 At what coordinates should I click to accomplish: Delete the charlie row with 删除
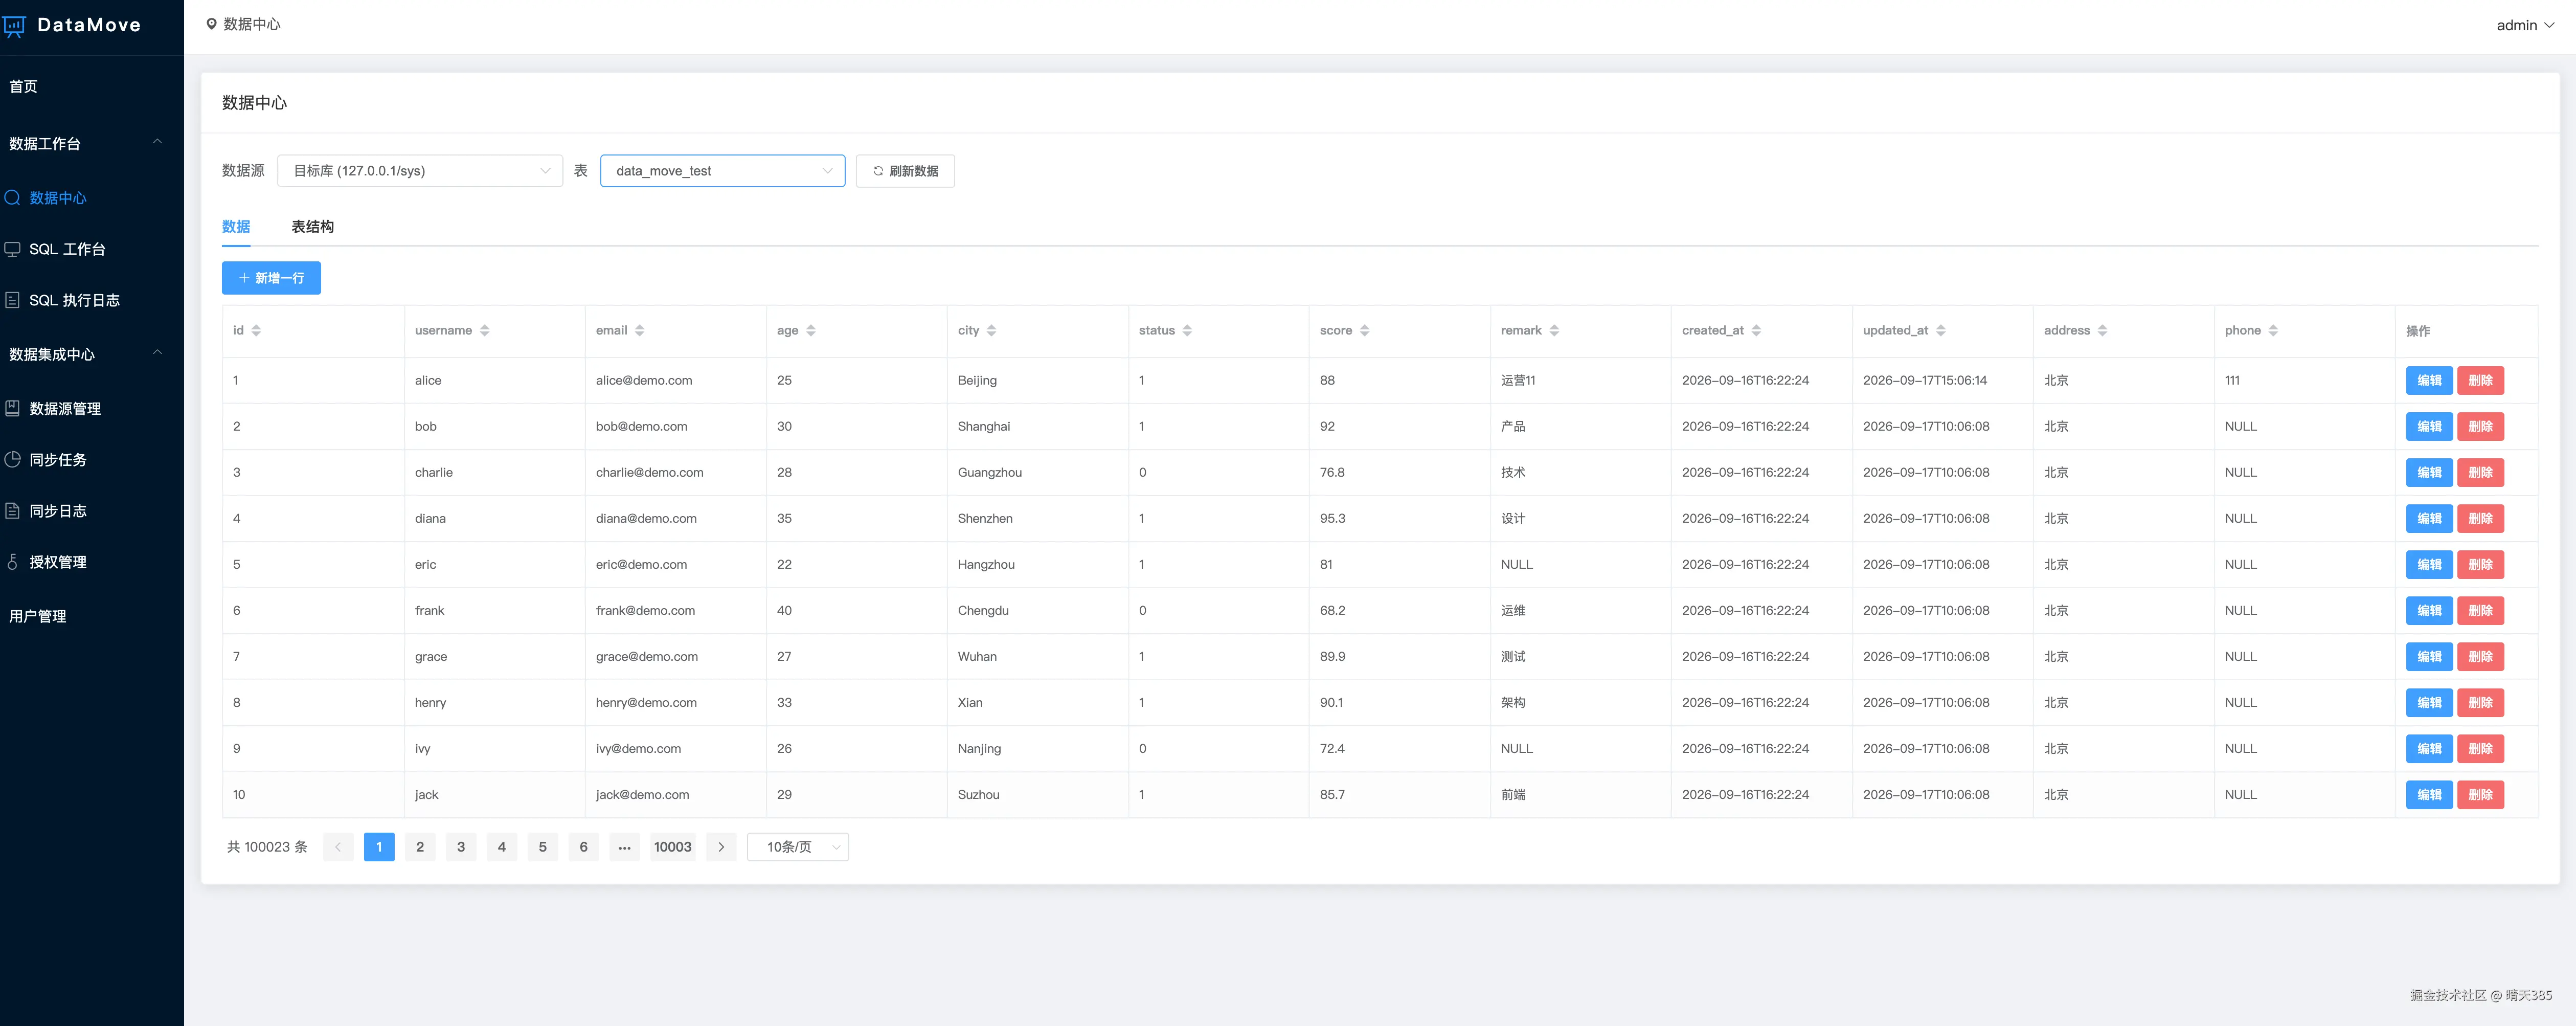2480,472
